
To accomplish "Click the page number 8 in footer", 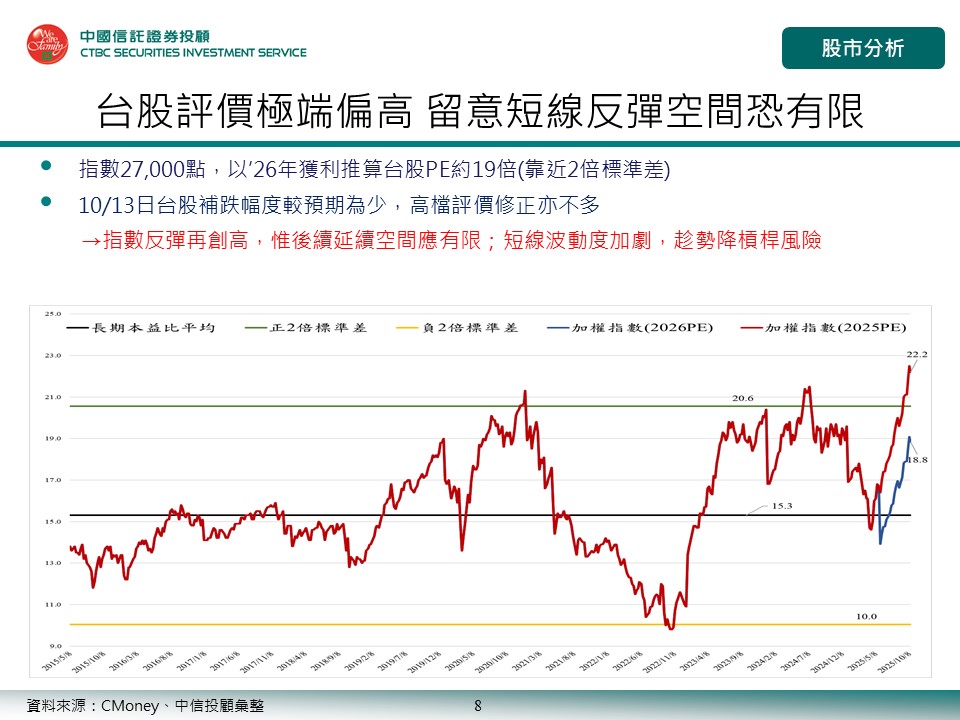I will [x=478, y=705].
